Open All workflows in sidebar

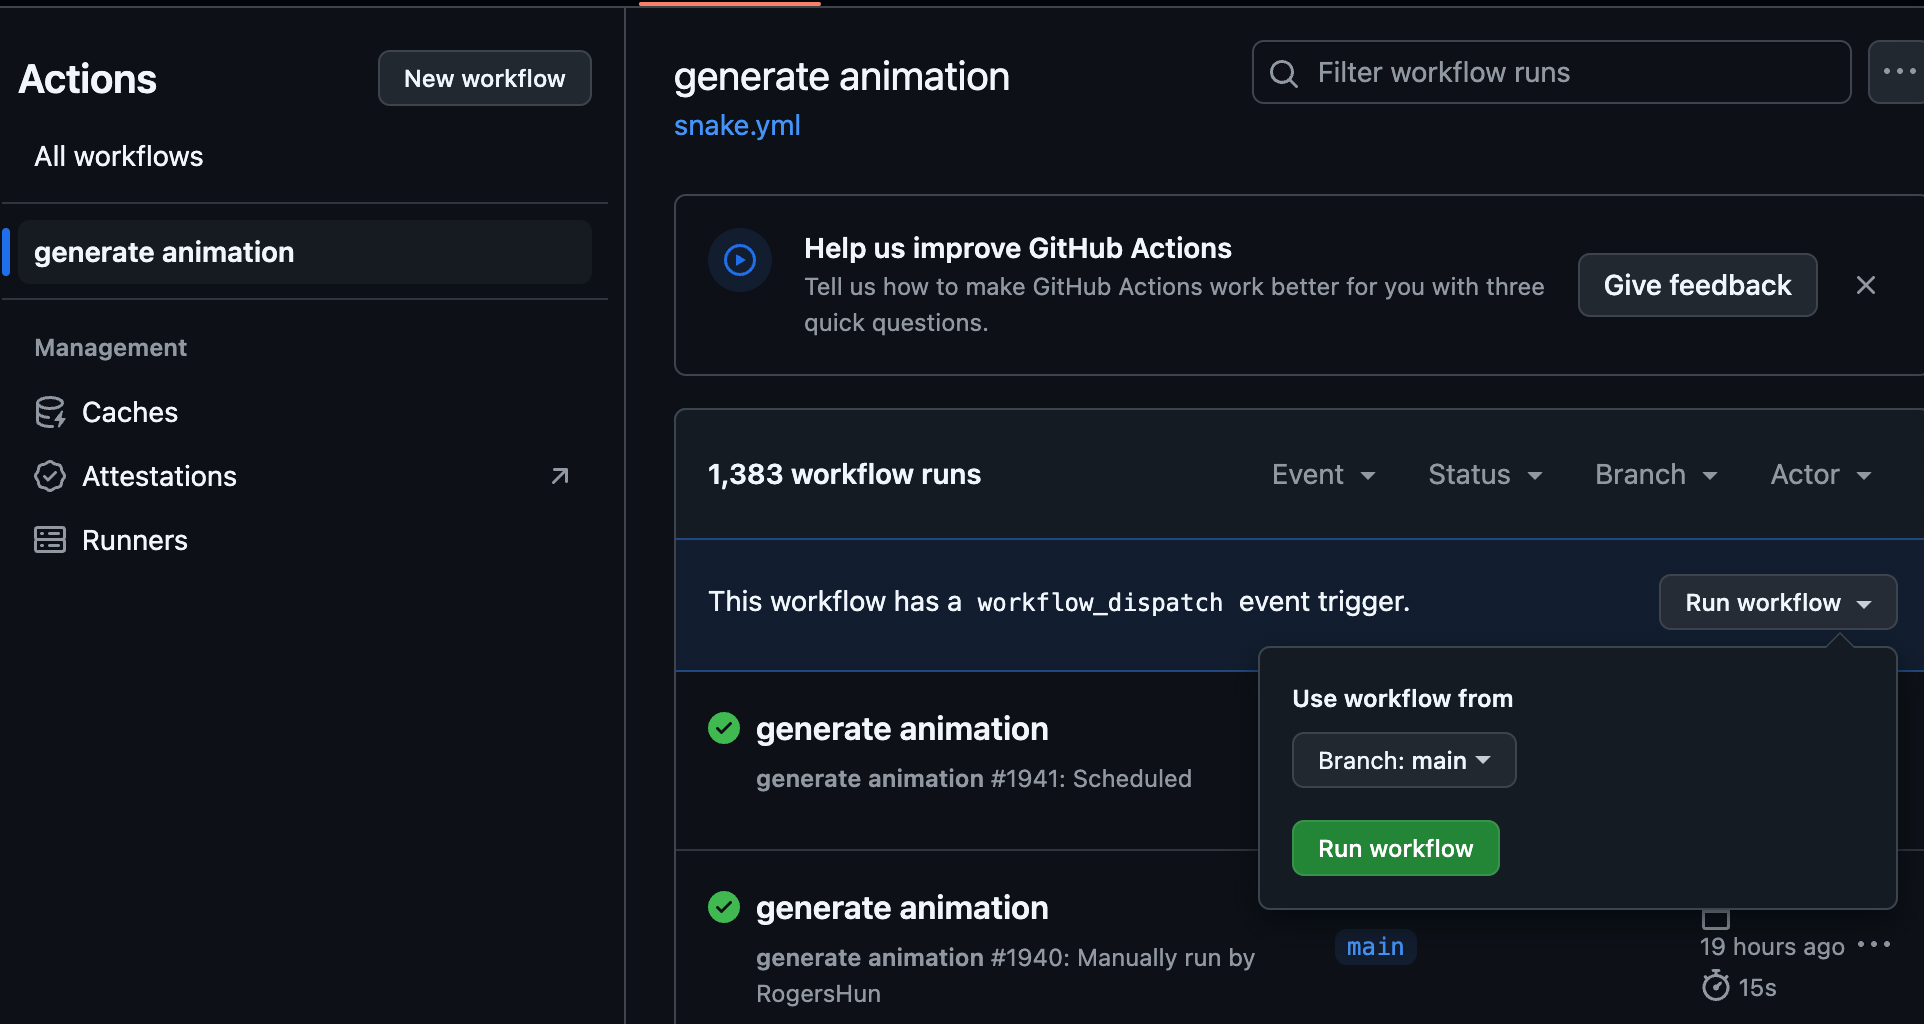118,156
